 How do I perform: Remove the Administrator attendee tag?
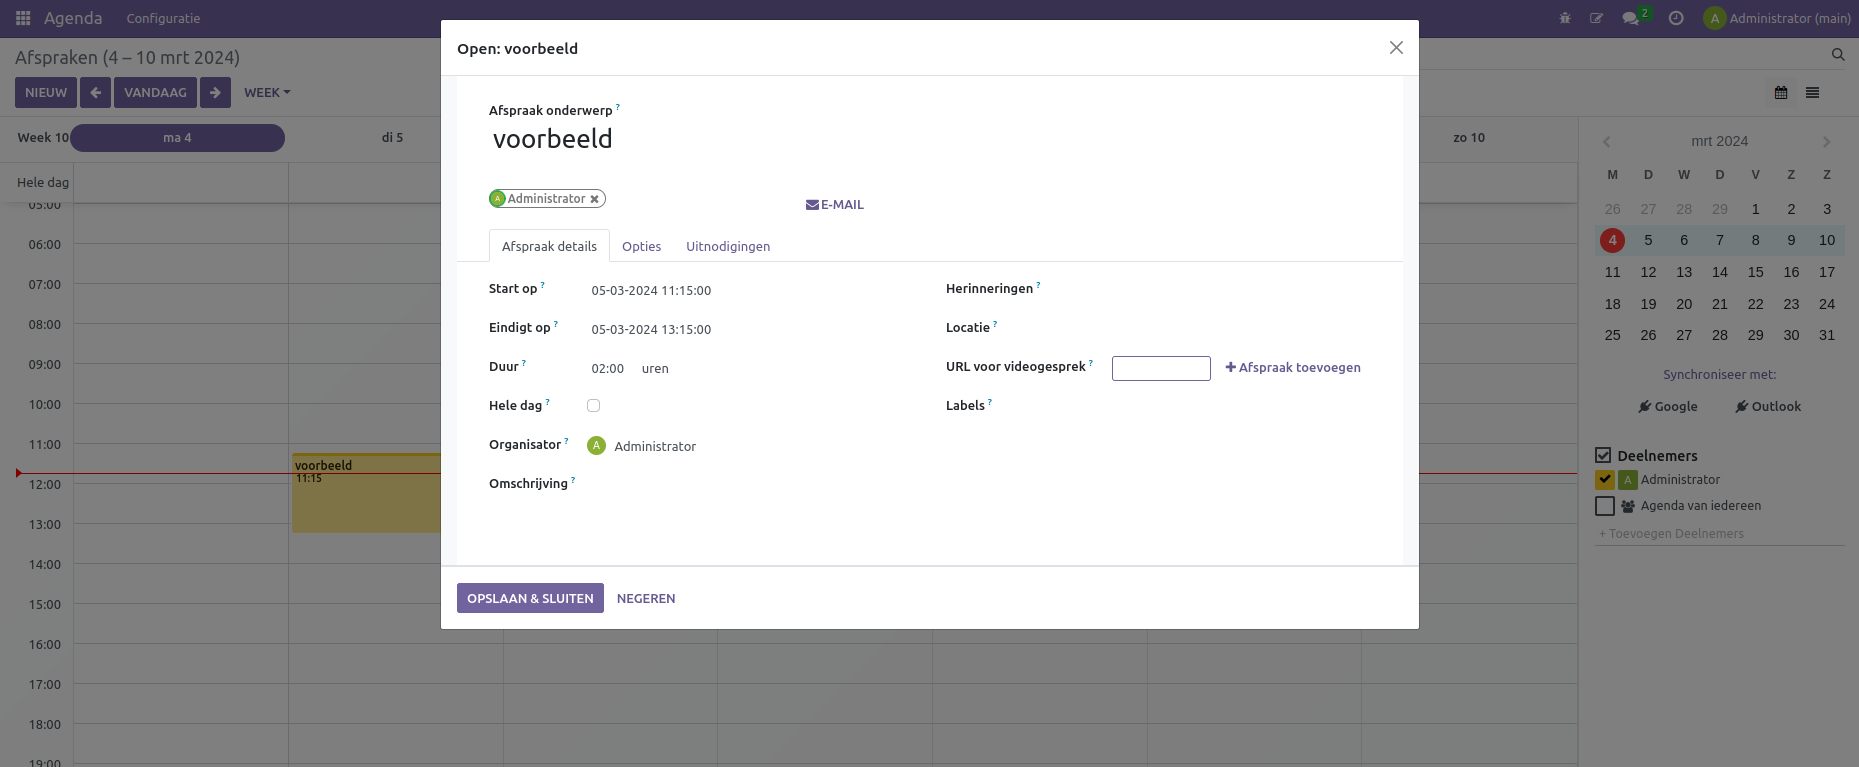(594, 199)
